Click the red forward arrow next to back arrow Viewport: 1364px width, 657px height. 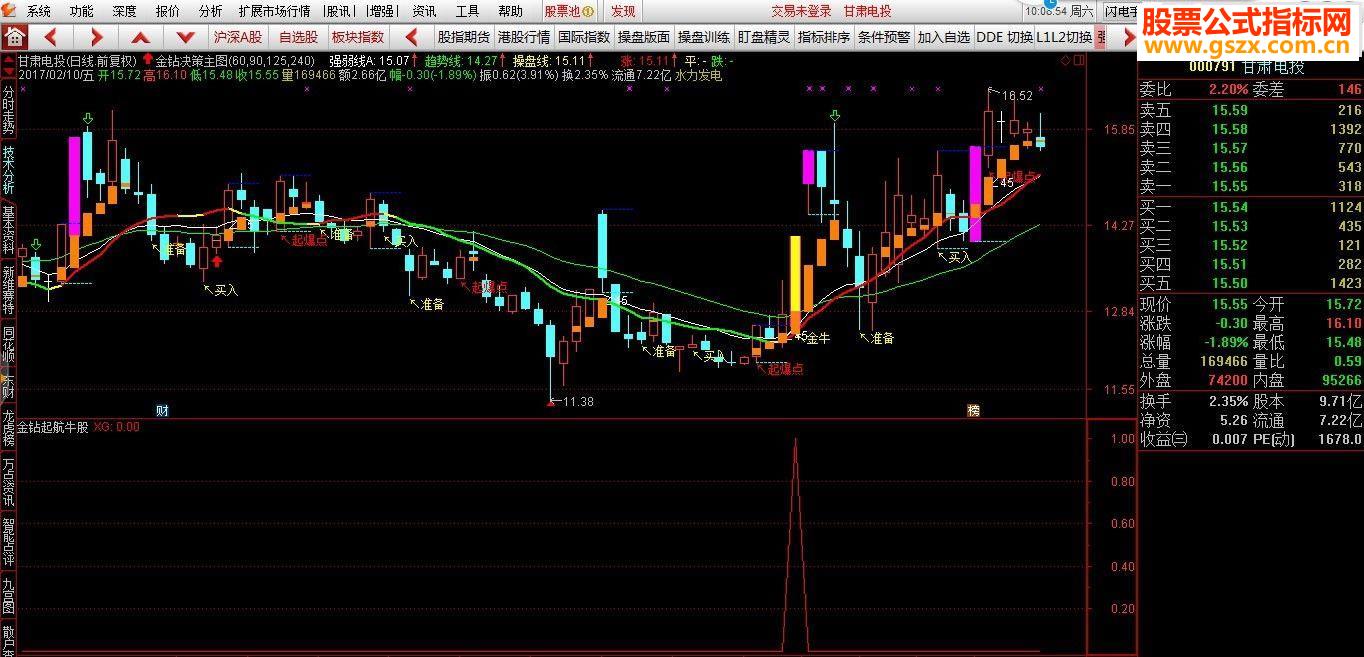tap(95, 37)
